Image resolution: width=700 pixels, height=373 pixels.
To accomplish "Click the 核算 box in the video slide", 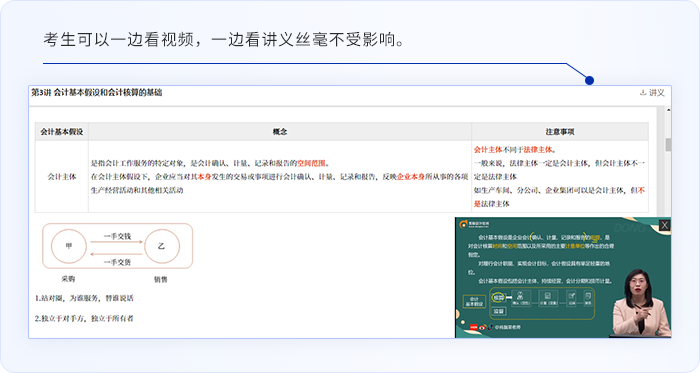I will [498, 297].
